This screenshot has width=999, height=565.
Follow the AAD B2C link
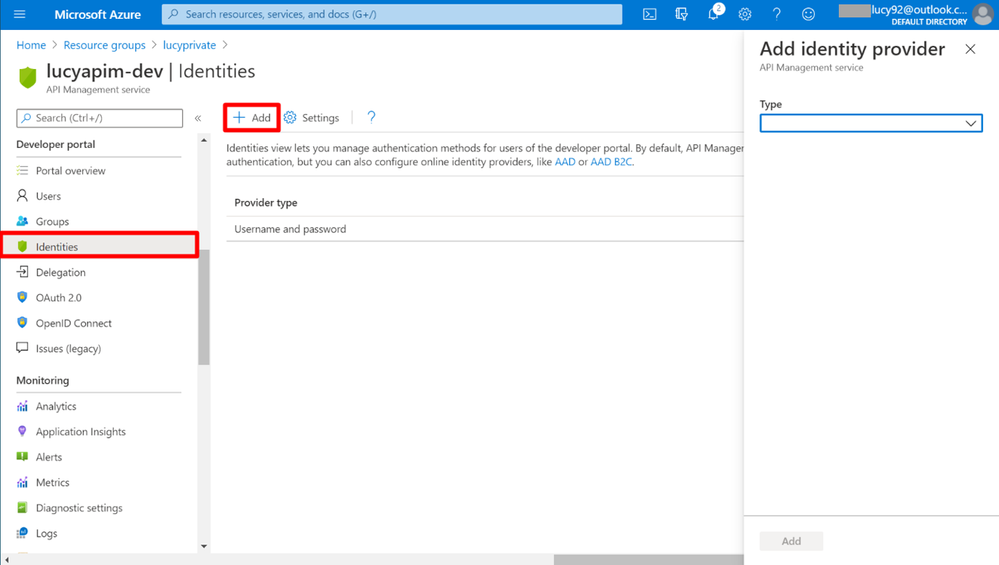pos(611,162)
